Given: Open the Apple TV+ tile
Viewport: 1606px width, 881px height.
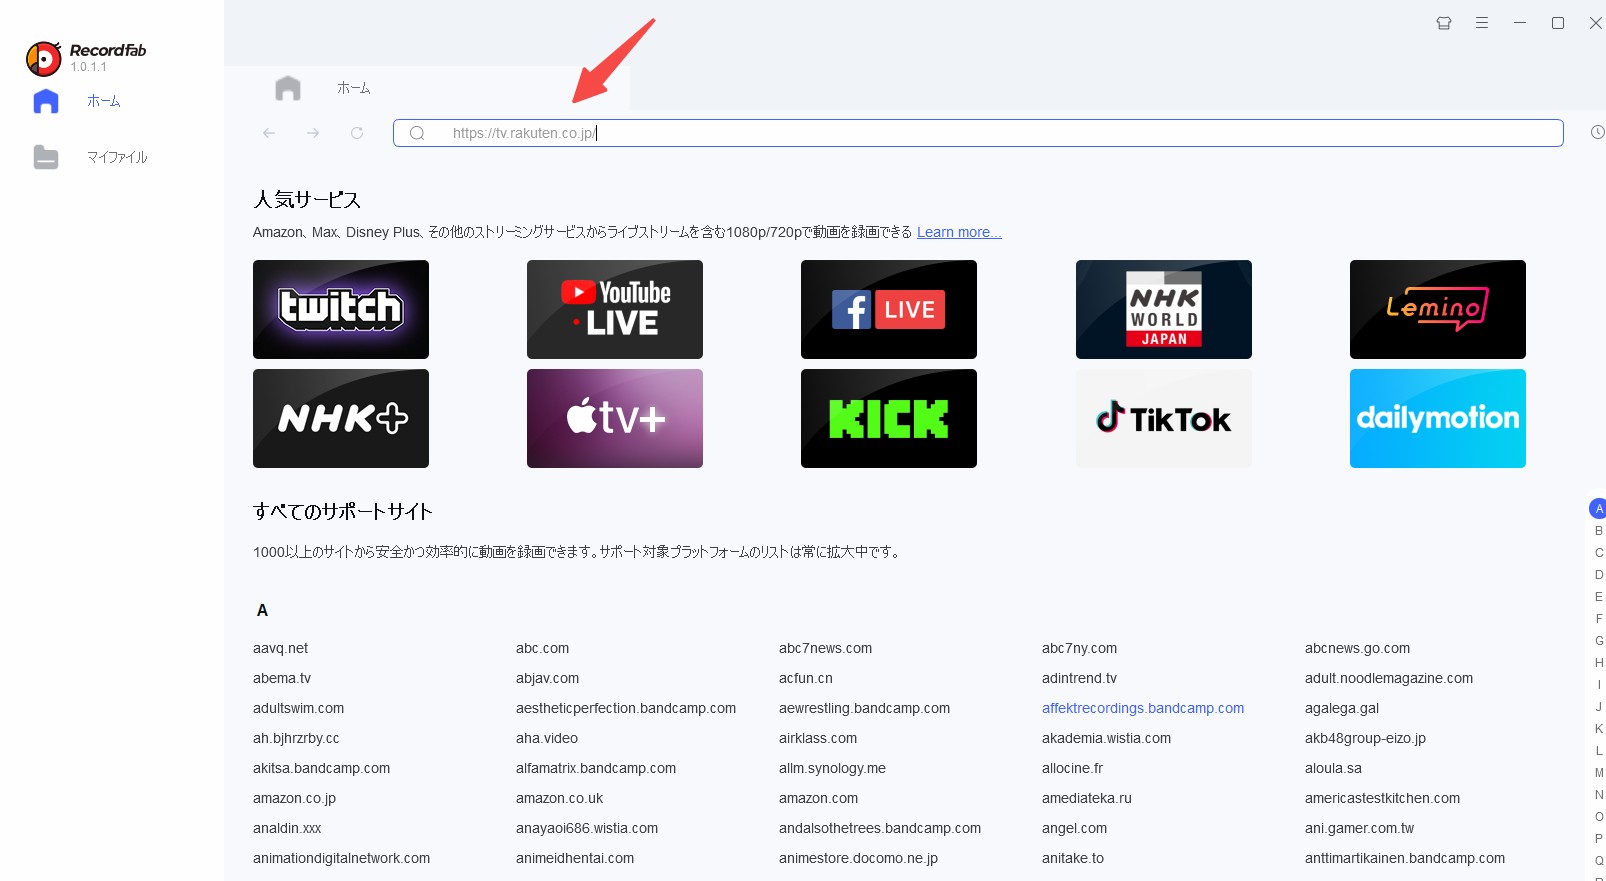Looking at the screenshot, I should (x=615, y=418).
